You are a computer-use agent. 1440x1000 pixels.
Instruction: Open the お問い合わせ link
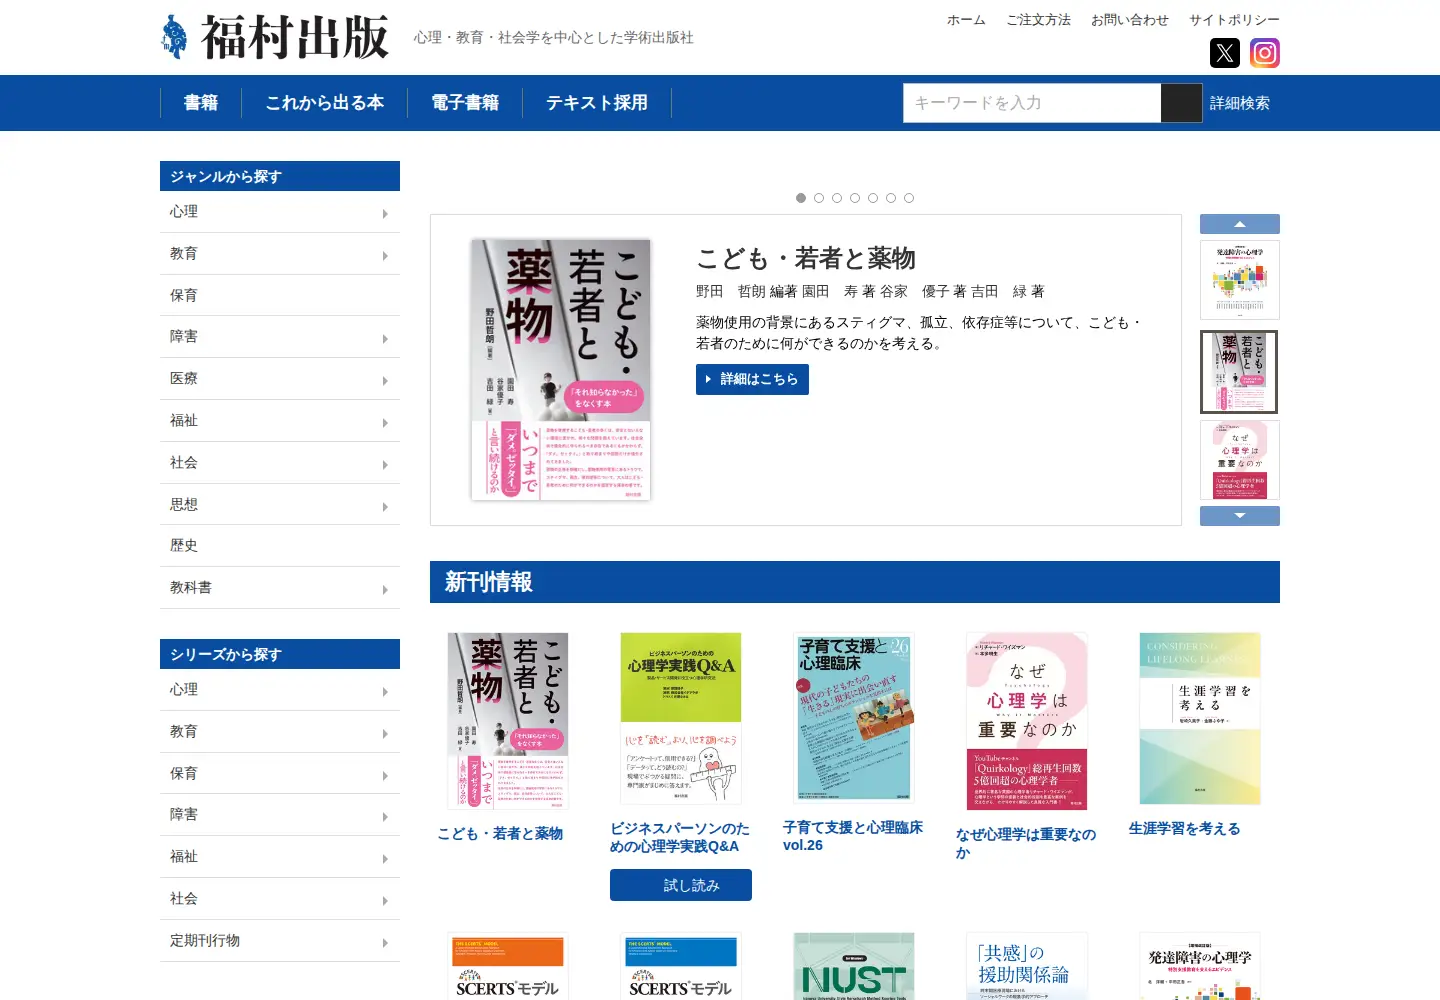pyautogui.click(x=1130, y=20)
